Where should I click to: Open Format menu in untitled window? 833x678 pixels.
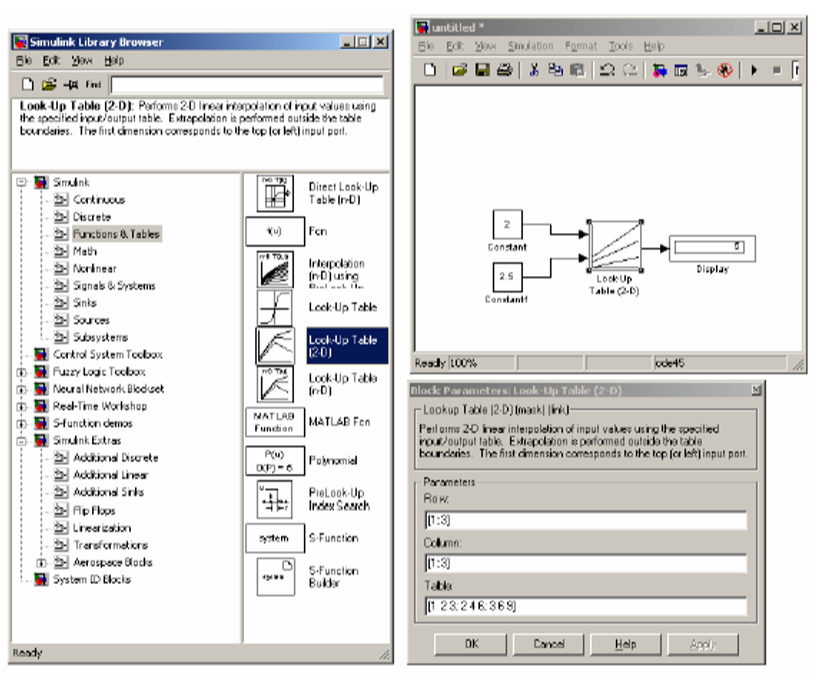coord(581,46)
